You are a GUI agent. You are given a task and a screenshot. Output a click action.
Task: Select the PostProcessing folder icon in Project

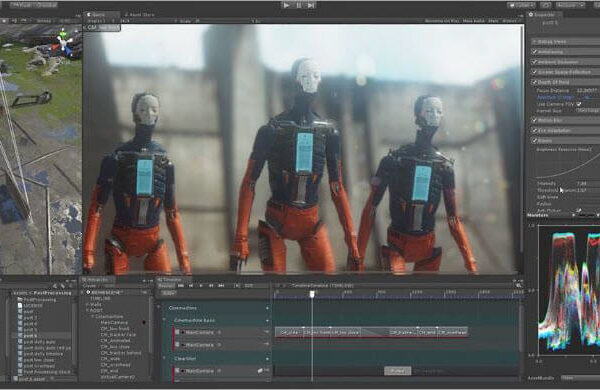(x=19, y=300)
